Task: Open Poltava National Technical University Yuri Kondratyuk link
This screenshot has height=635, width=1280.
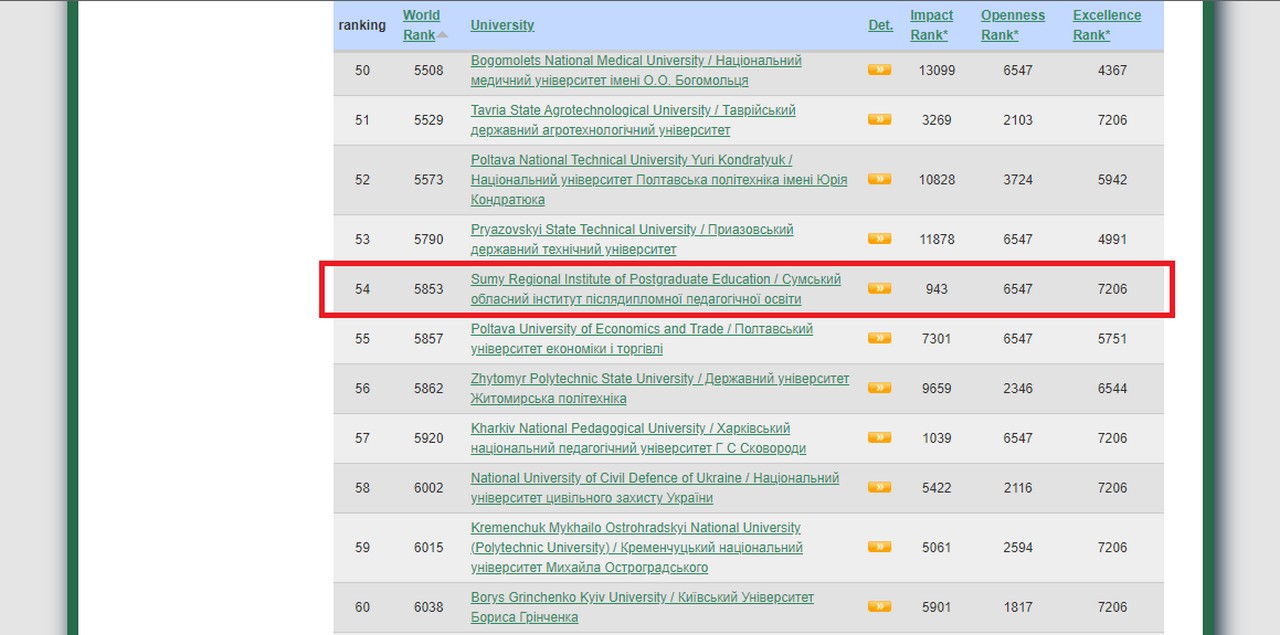Action: 659,180
